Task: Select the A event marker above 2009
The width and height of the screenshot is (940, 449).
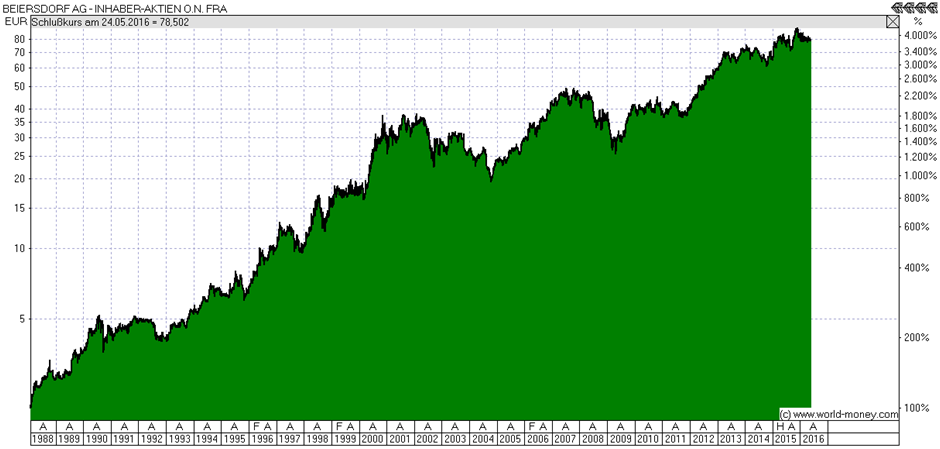Action: coord(620,426)
